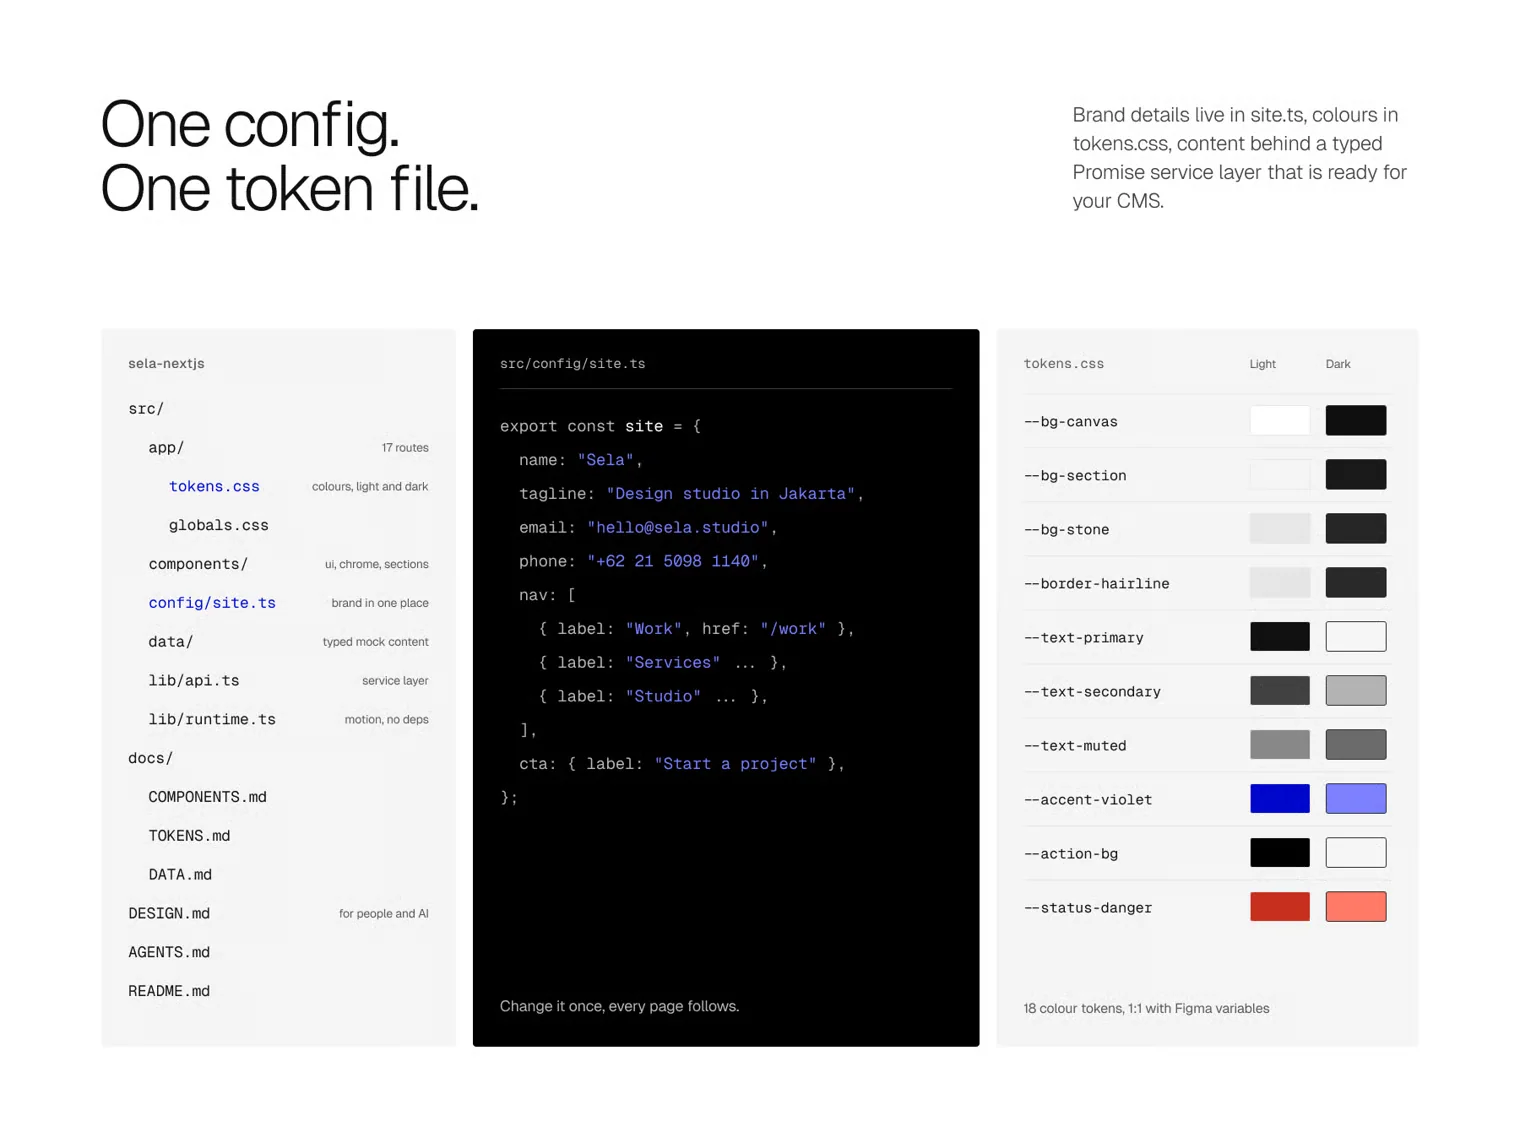Select the globals.css file
Viewport: 1520px width, 1148px height.
[x=219, y=525]
